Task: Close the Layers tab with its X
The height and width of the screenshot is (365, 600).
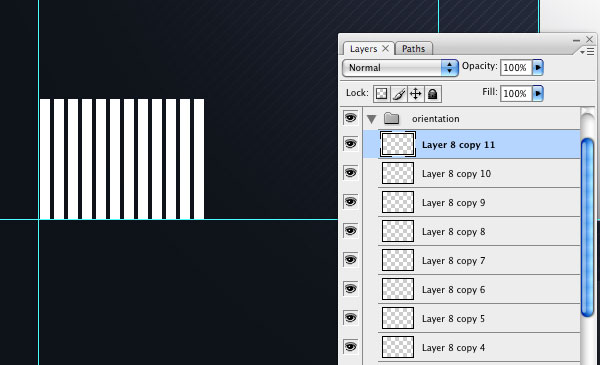Action: tap(386, 48)
